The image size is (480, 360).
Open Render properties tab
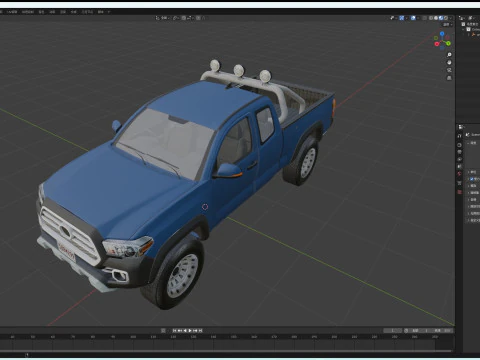459,145
